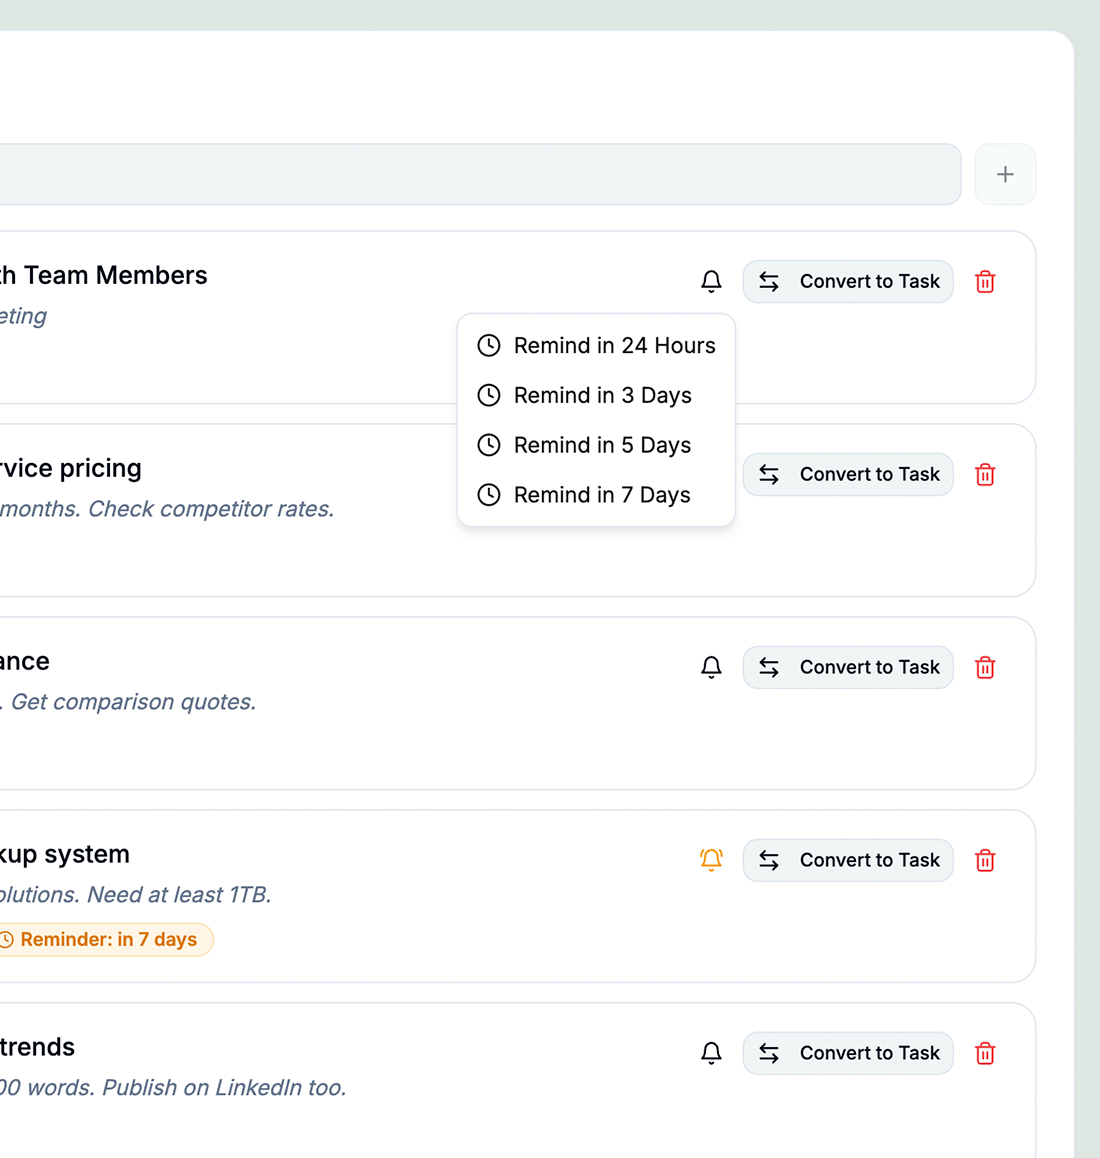1100x1158 pixels.
Task: Choose Remind in 3 Days
Action: (x=596, y=395)
